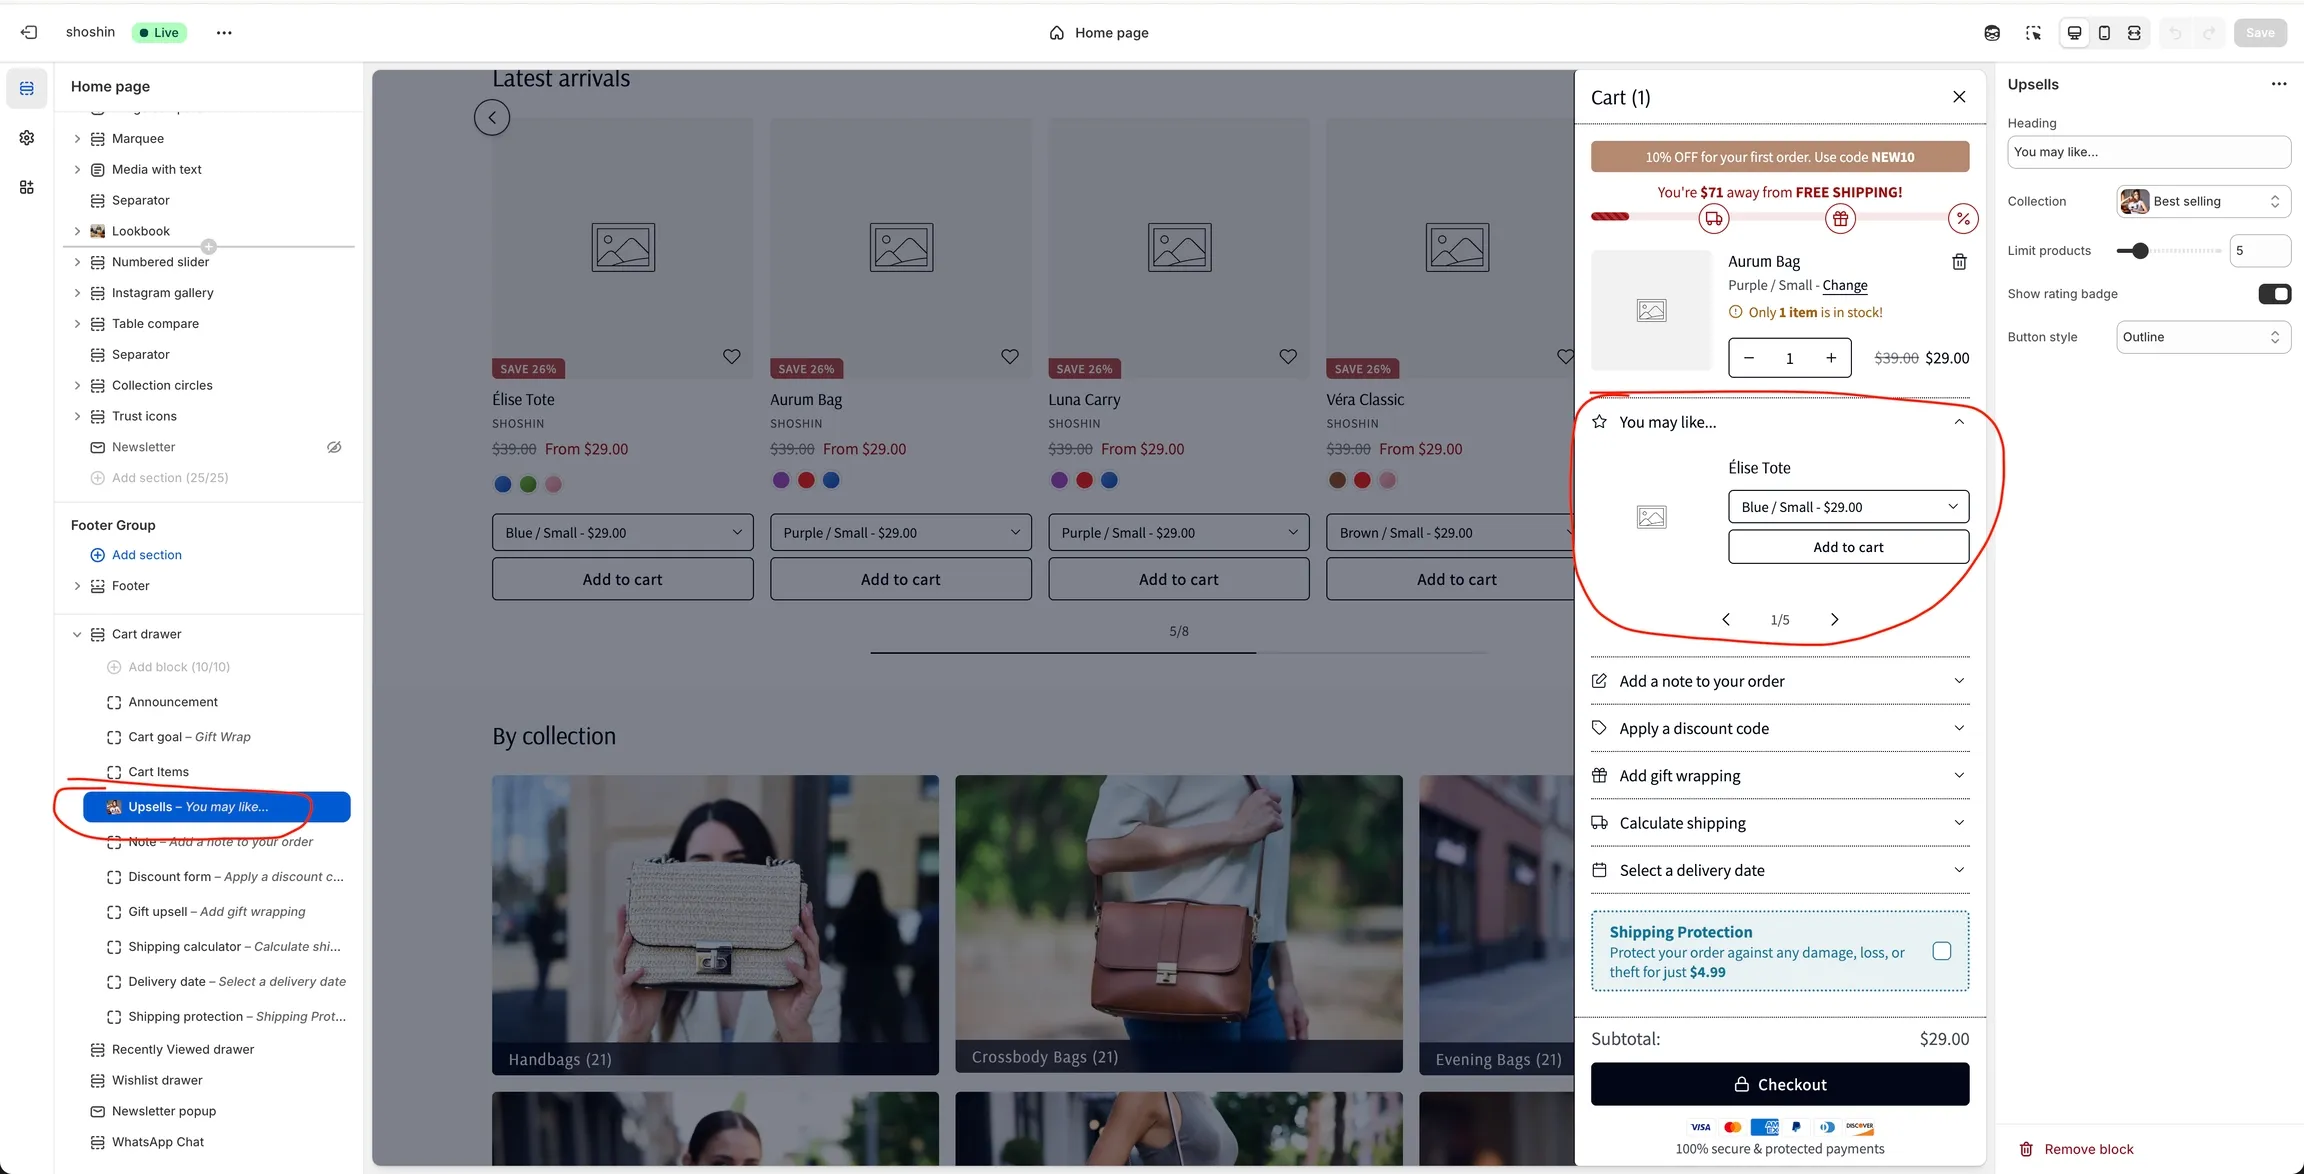
Task: Open theme settings via the gear icon
Action: 26,138
